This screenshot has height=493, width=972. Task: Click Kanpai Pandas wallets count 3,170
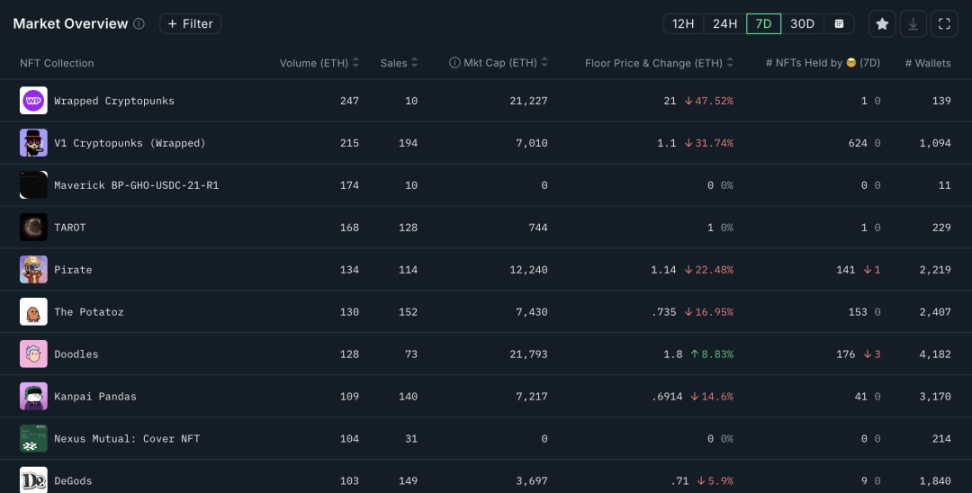pyautogui.click(x=935, y=396)
